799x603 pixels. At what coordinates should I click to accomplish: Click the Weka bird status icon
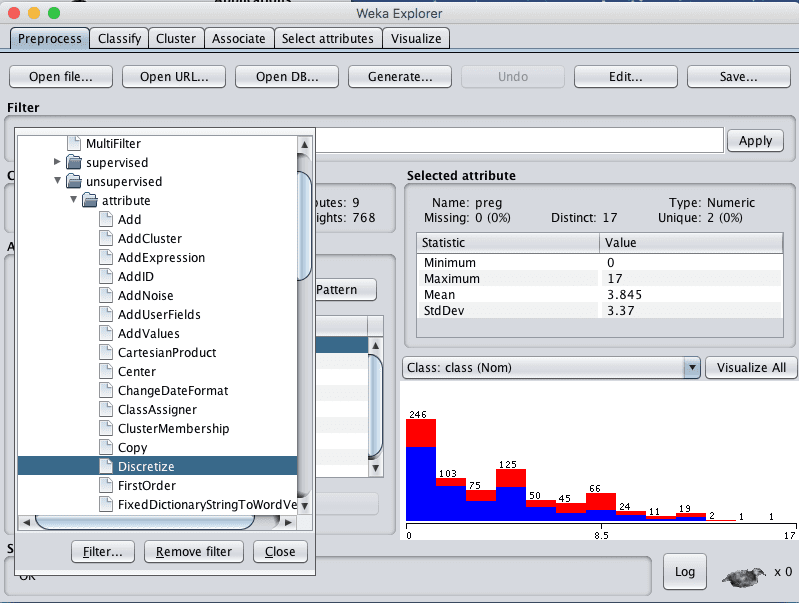(743, 576)
